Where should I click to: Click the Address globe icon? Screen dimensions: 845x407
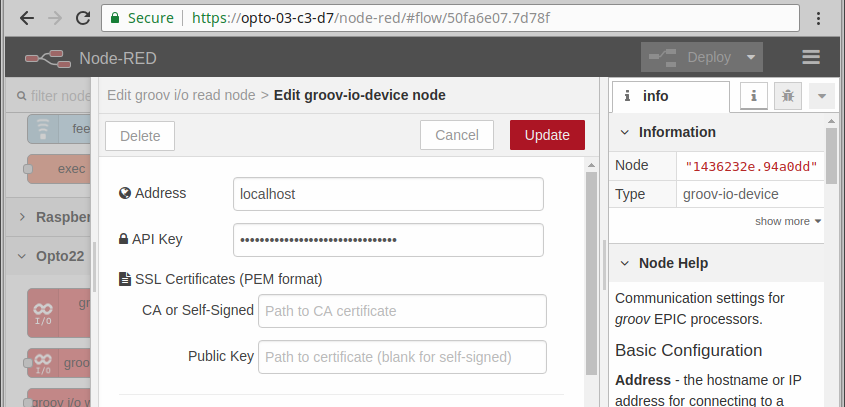click(x=125, y=193)
